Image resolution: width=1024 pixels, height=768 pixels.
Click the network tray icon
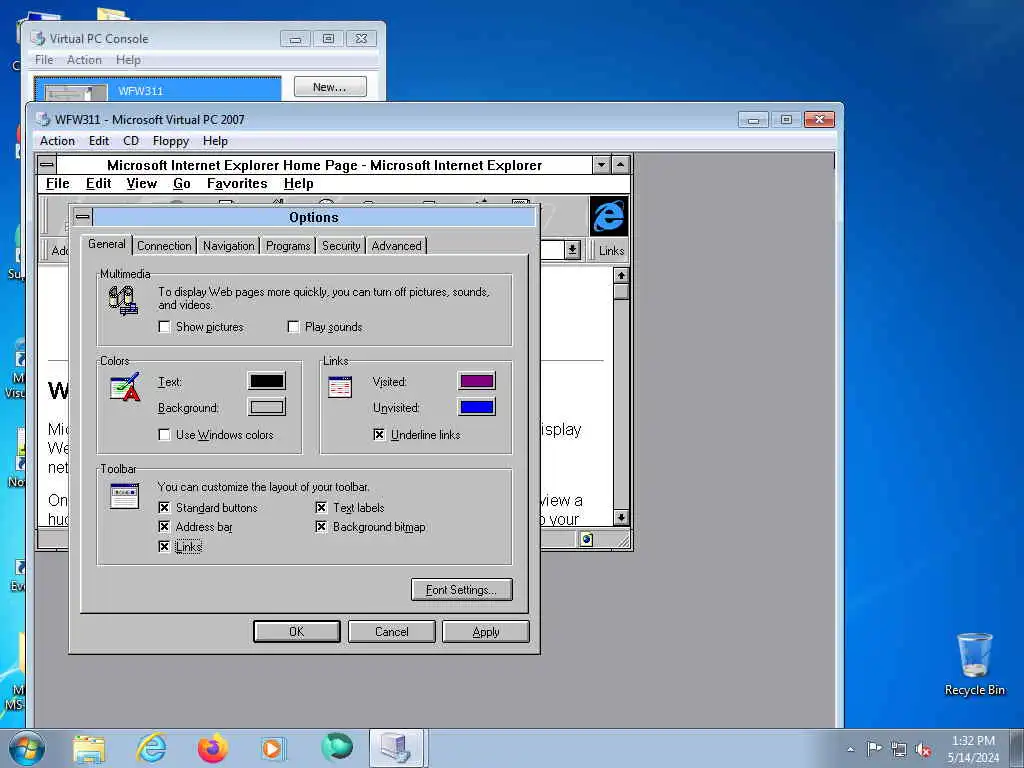(x=899, y=749)
